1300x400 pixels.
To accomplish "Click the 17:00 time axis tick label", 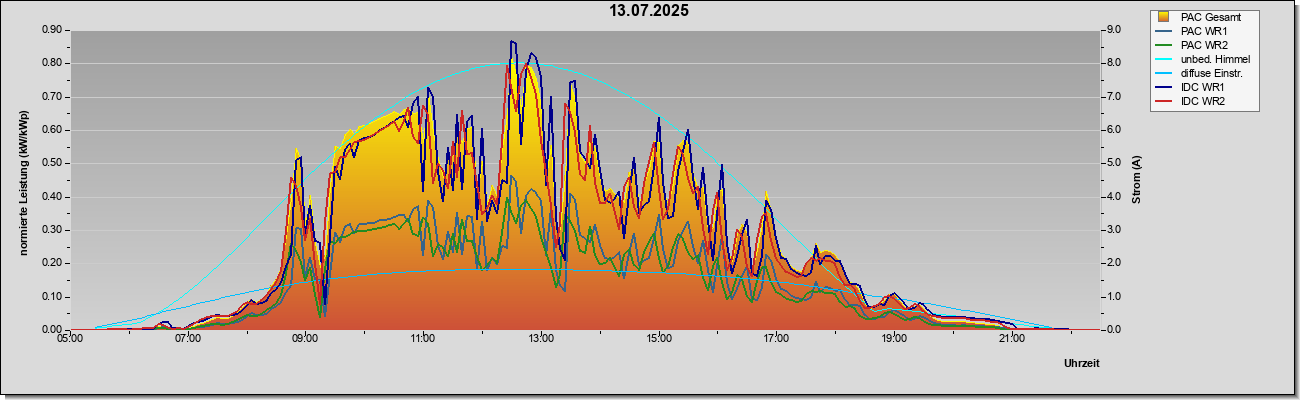I will tap(776, 339).
